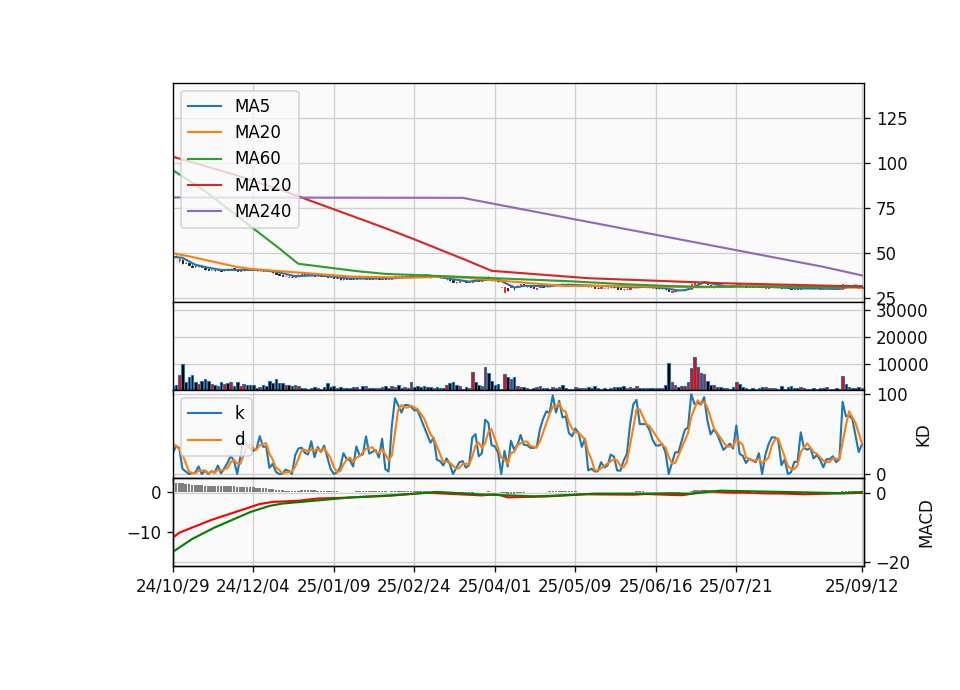This screenshot has width=960, height=690.
Task: Click the MA120 legend label
Action: (263, 185)
